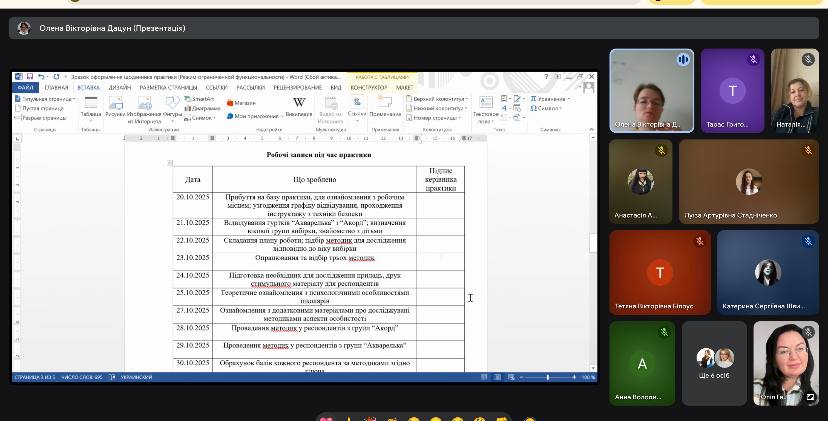Click the Рисунки picture insert icon
Screen dimensions: 828x421
point(115,106)
